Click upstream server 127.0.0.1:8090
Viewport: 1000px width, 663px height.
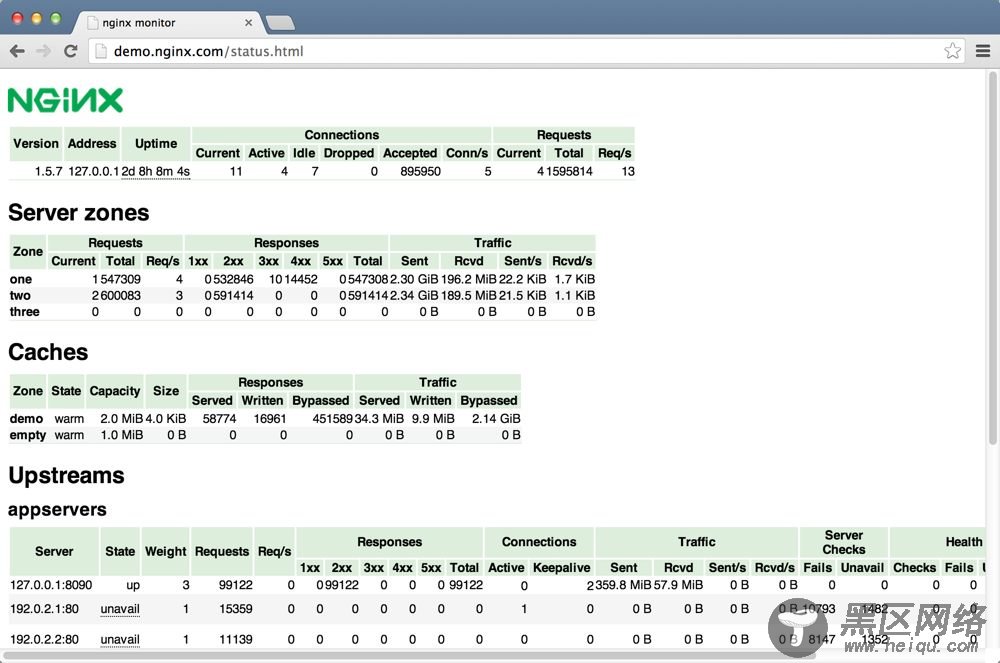click(x=51, y=585)
